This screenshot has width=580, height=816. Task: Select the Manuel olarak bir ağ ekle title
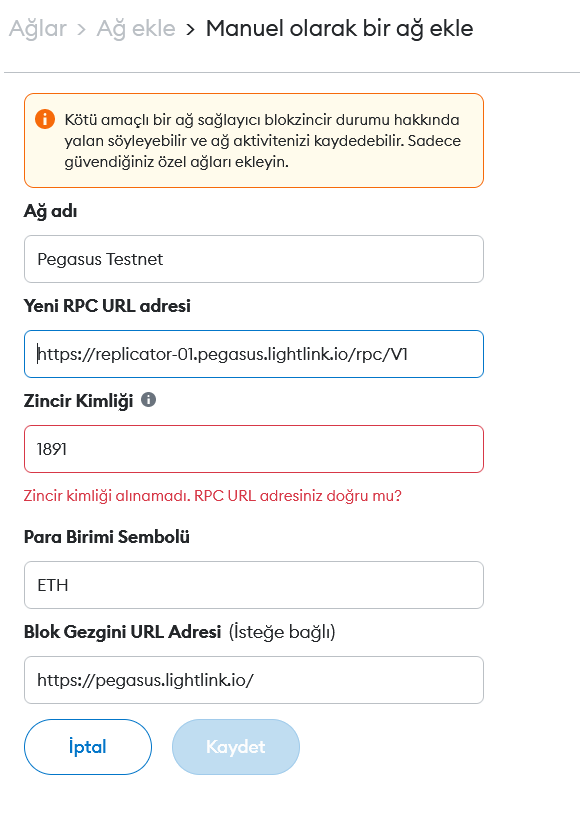pyautogui.click(x=339, y=28)
